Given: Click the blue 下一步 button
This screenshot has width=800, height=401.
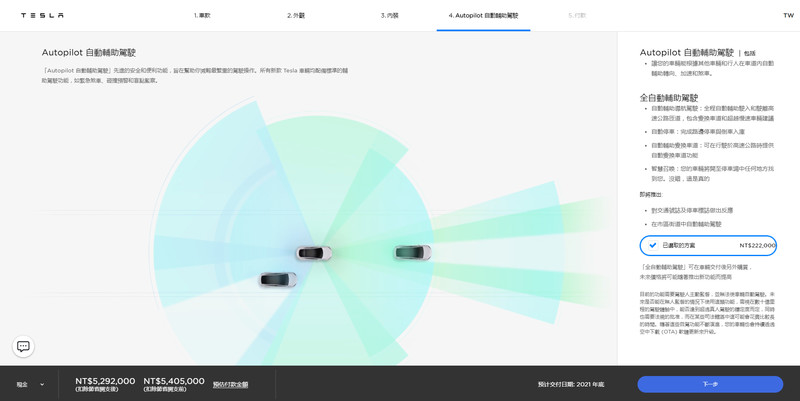Looking at the screenshot, I should pyautogui.click(x=710, y=384).
